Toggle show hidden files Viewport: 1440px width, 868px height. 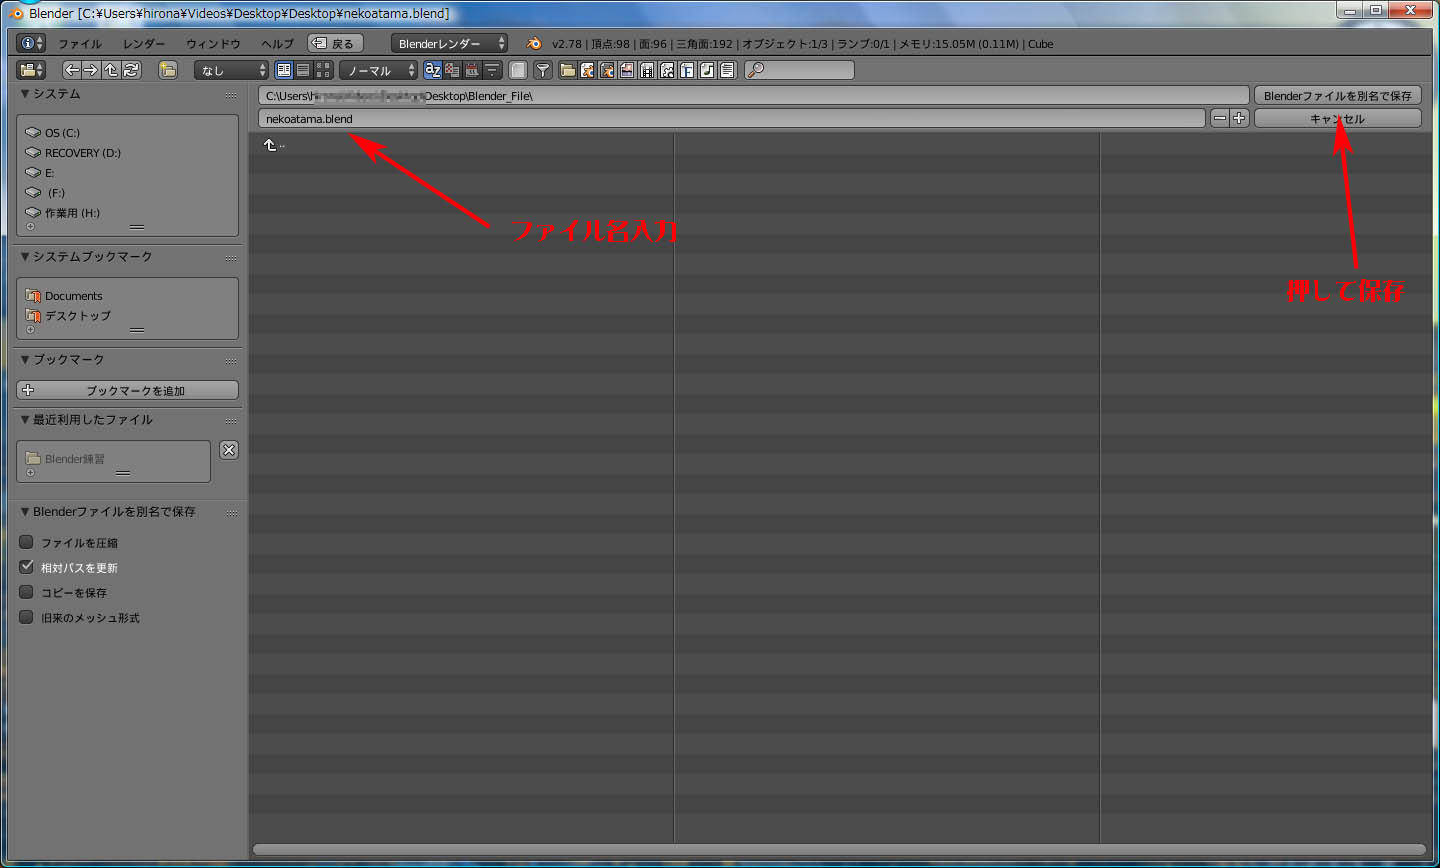pos(518,70)
